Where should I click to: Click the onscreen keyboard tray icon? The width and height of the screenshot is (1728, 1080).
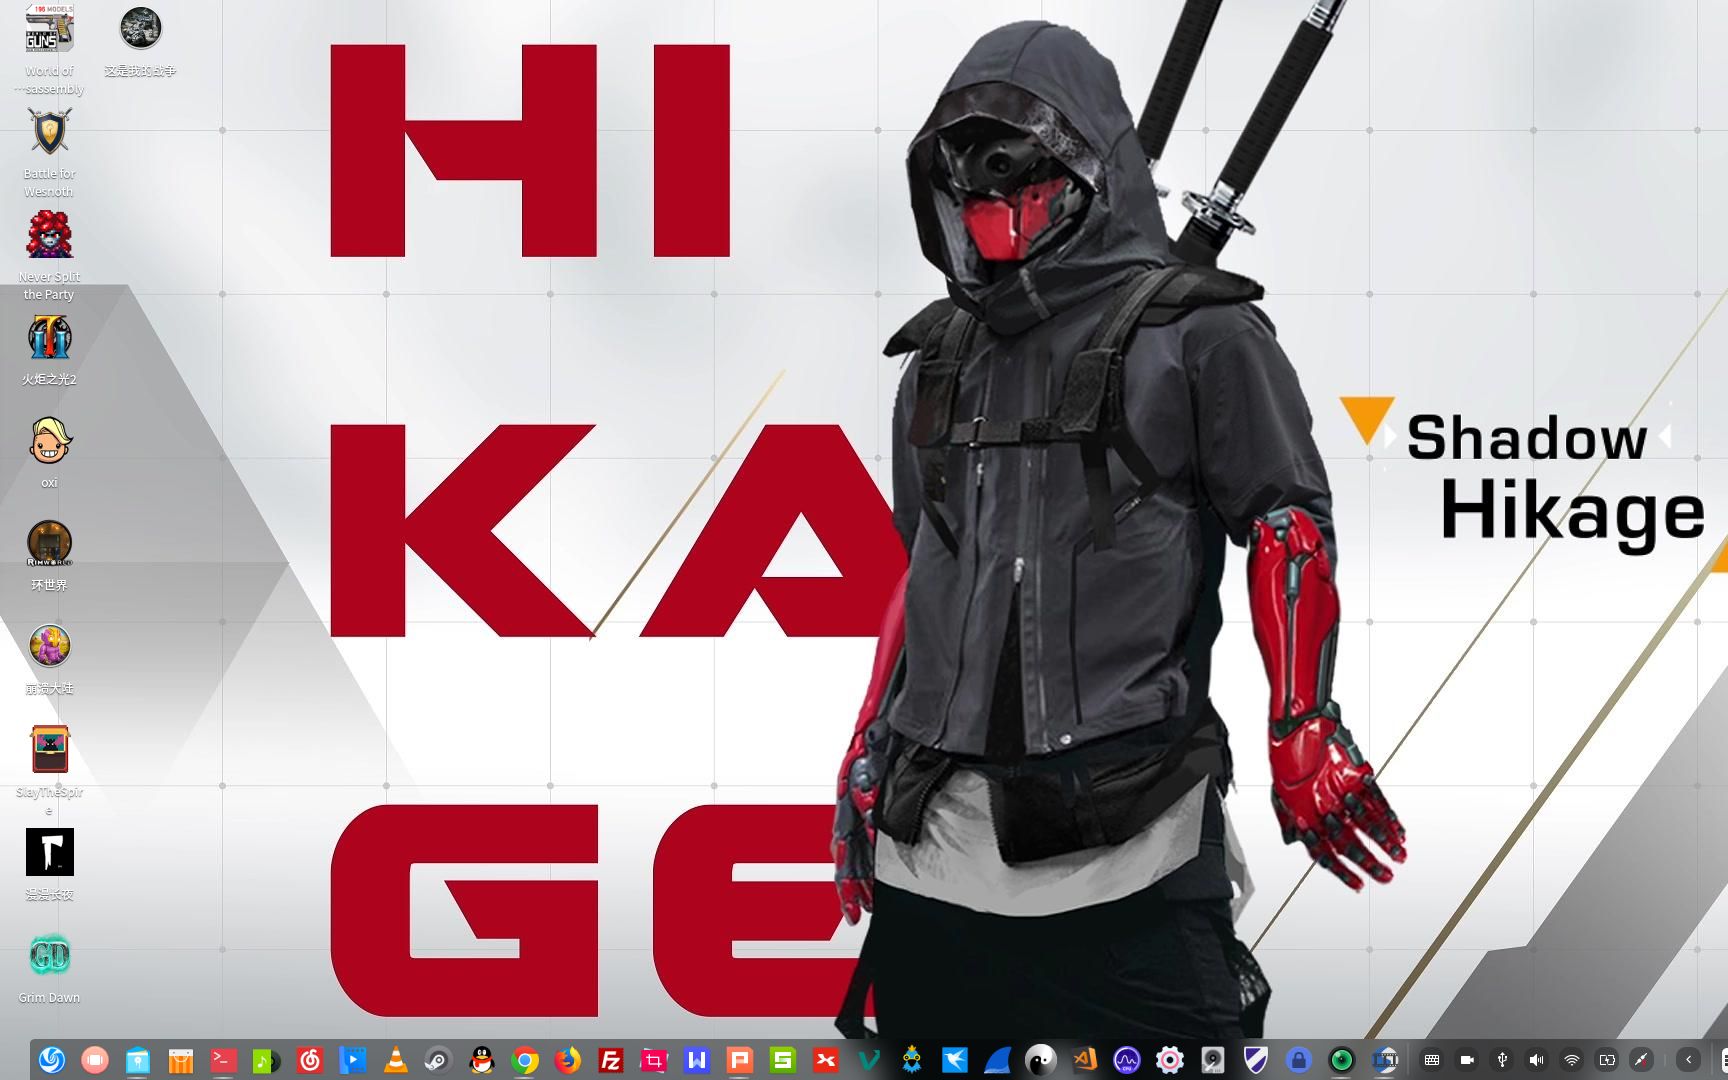tap(1432, 1059)
